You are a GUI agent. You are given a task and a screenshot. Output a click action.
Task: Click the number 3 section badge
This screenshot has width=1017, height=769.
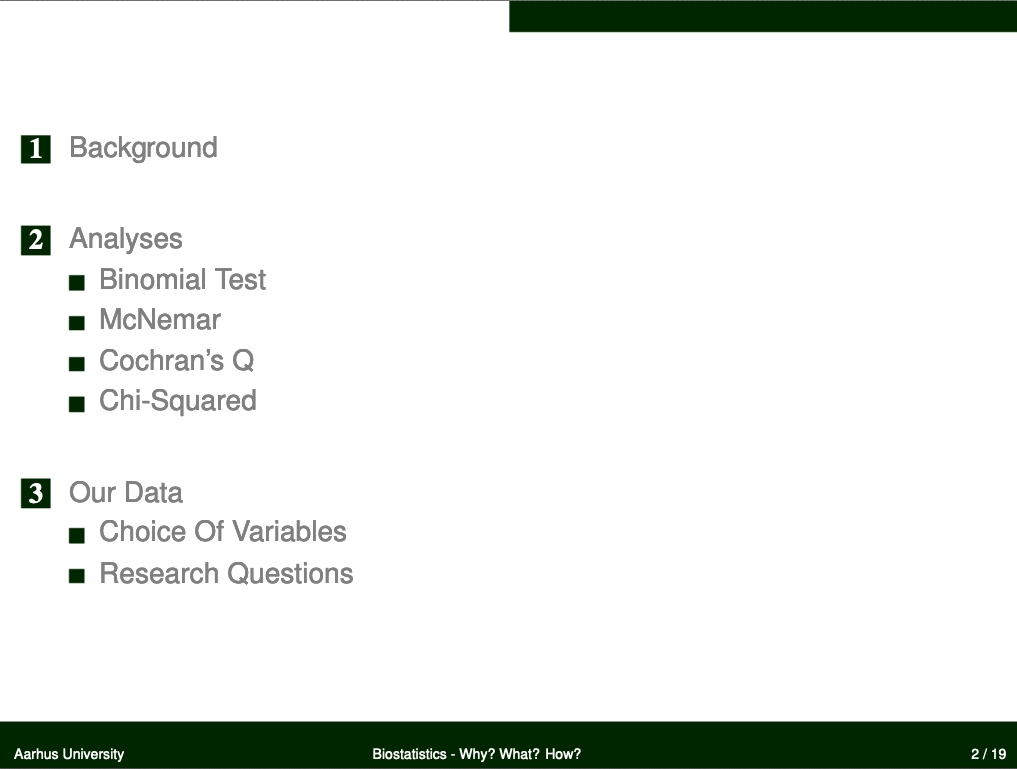(36, 493)
